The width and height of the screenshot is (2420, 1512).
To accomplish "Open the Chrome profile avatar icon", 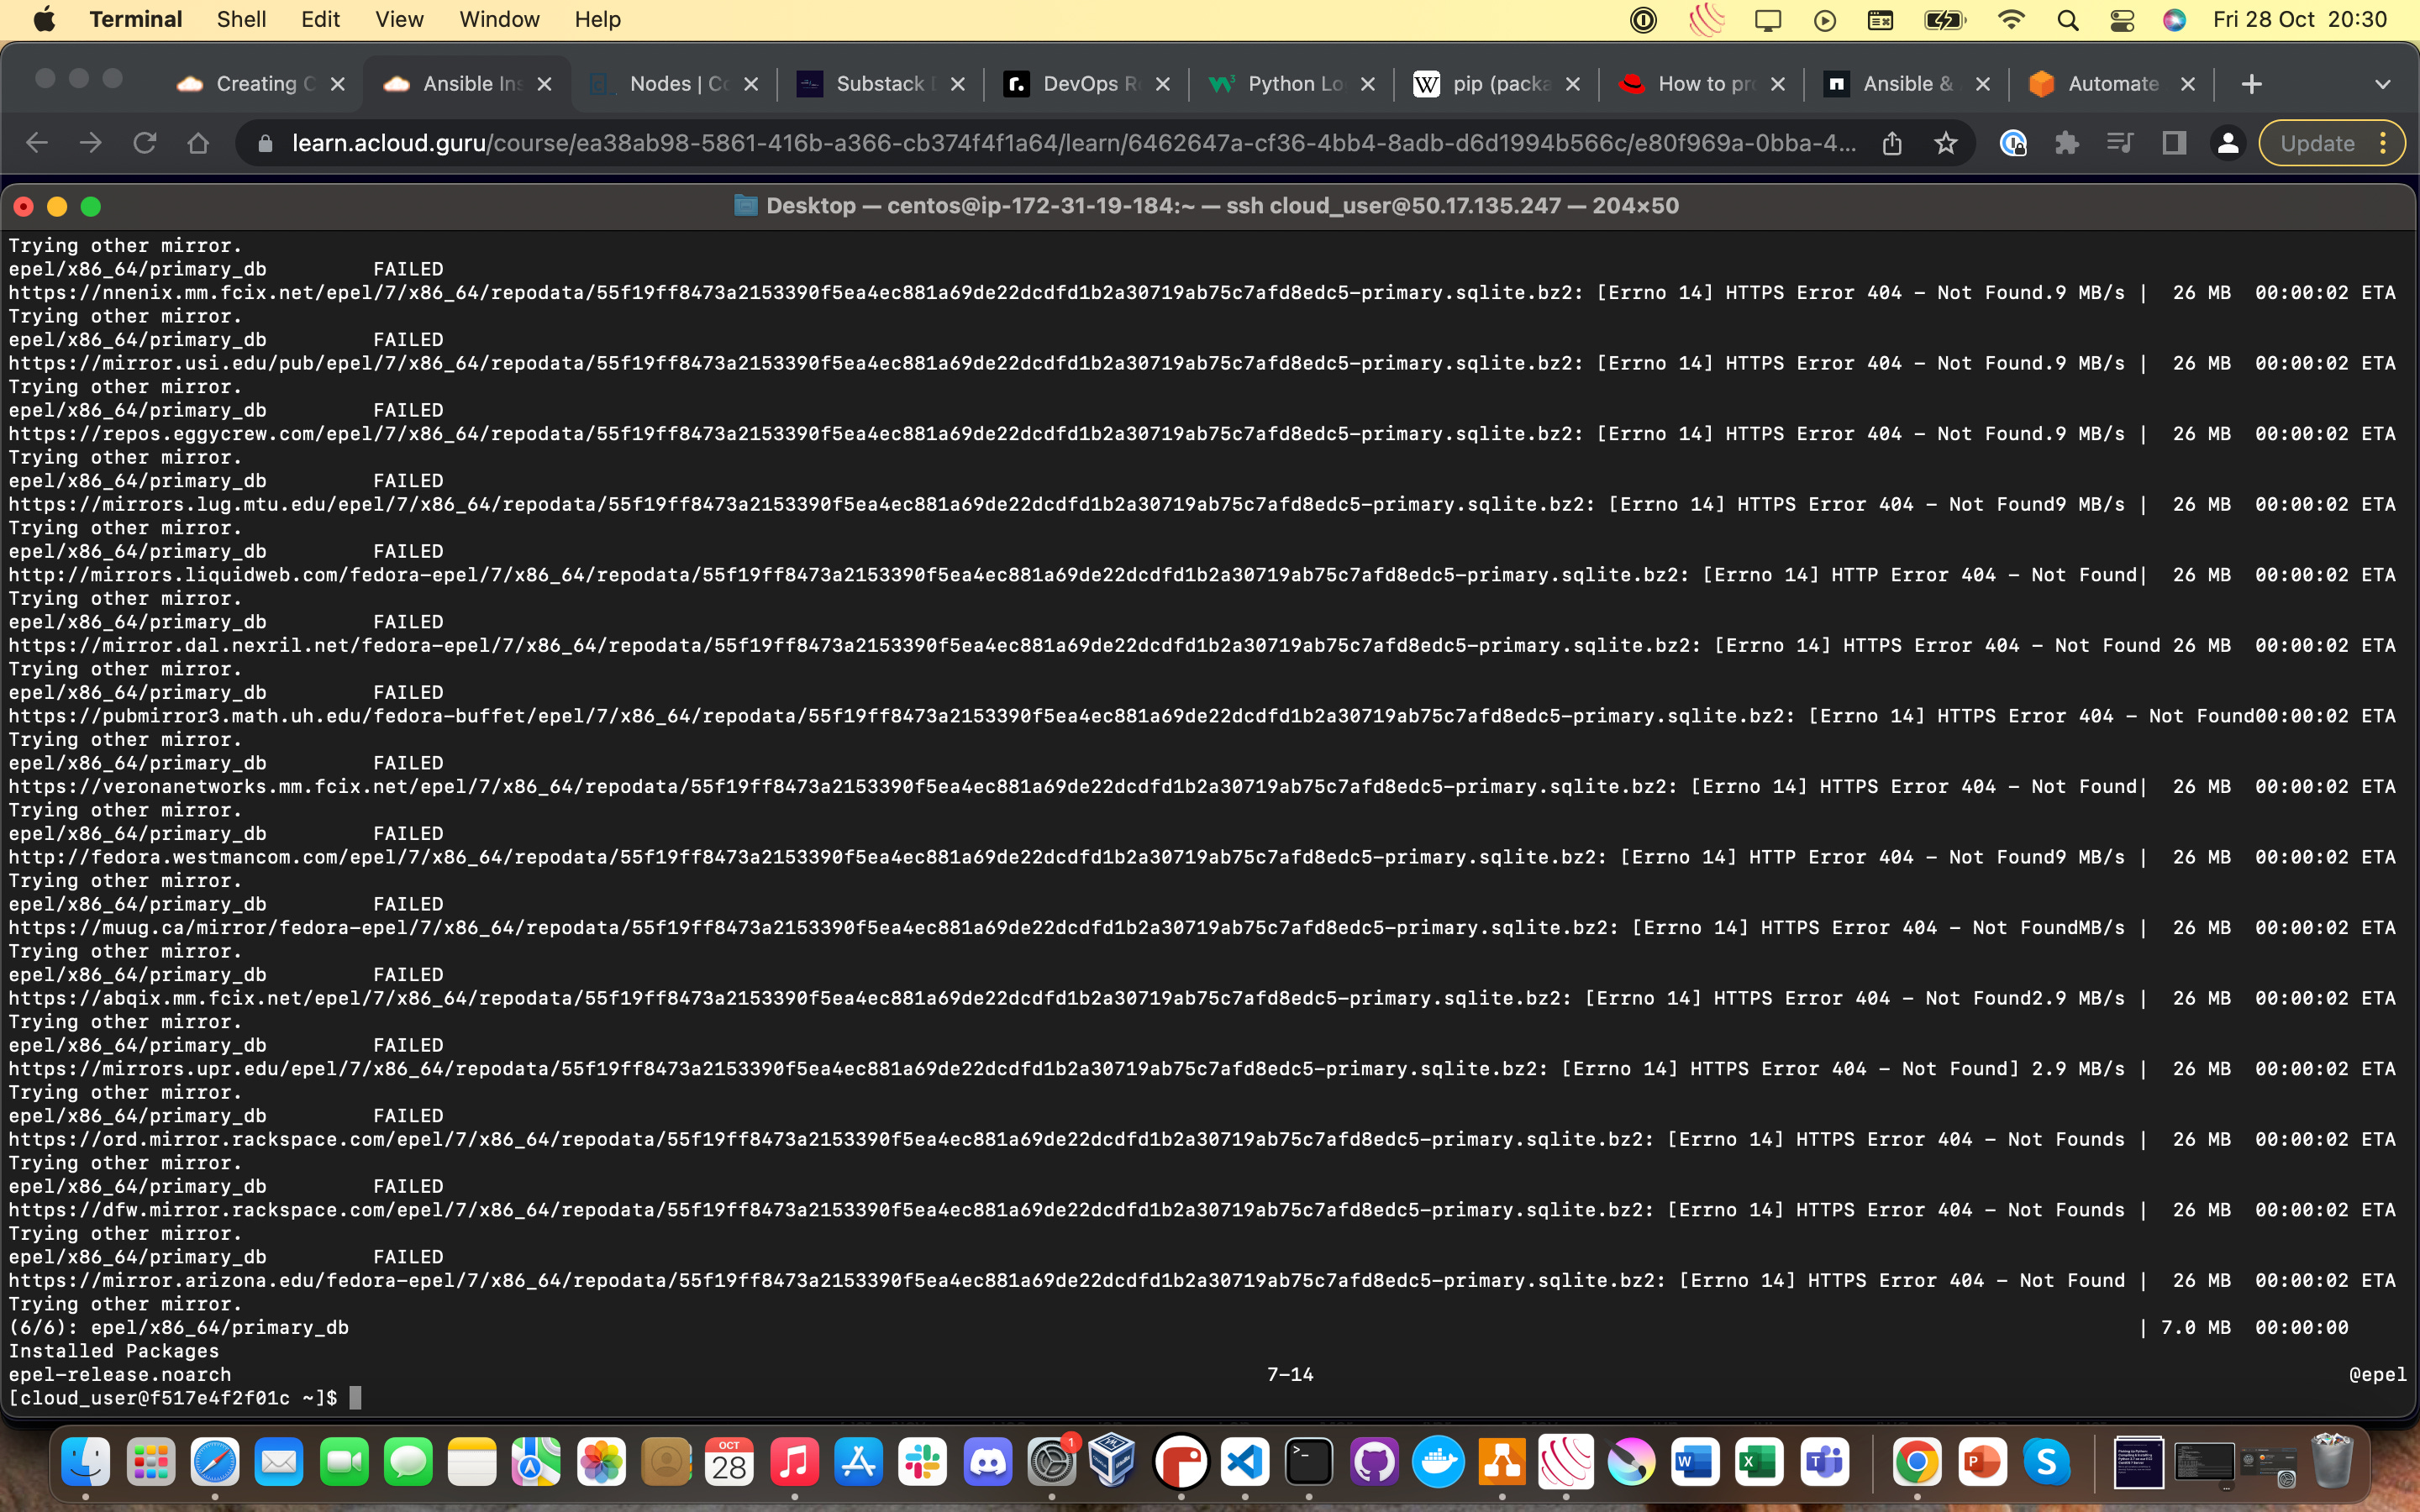I will (2227, 143).
